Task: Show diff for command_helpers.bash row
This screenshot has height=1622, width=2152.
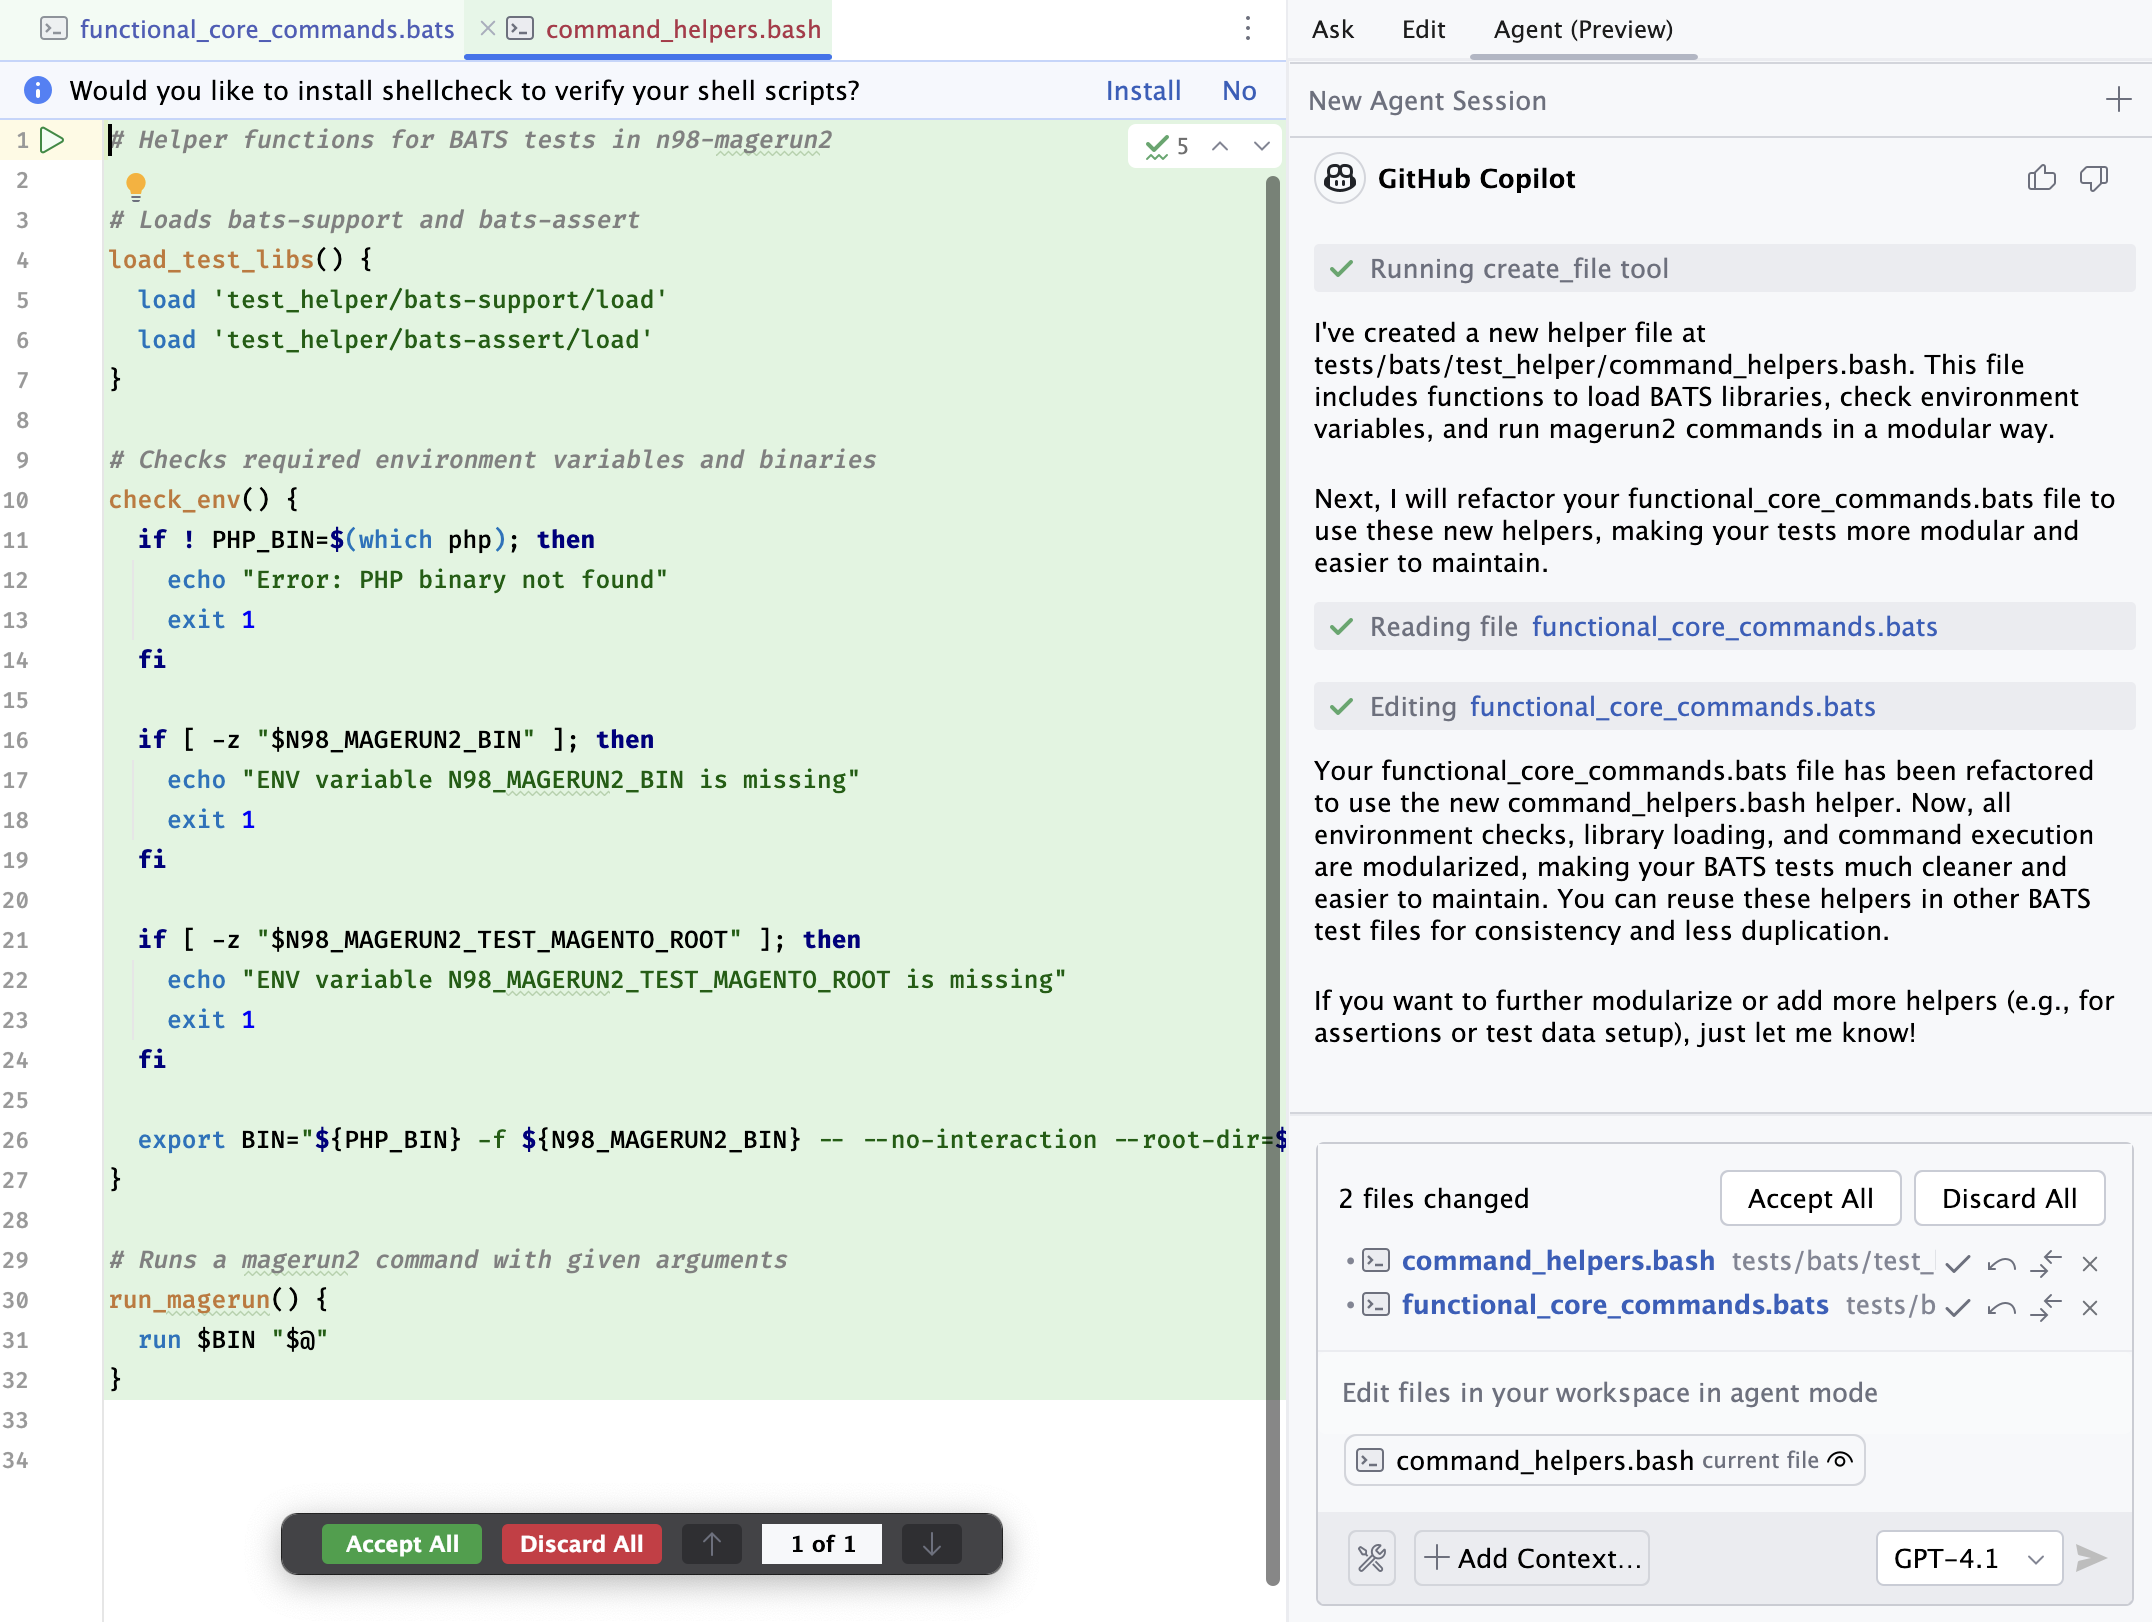Action: [x=2046, y=1263]
